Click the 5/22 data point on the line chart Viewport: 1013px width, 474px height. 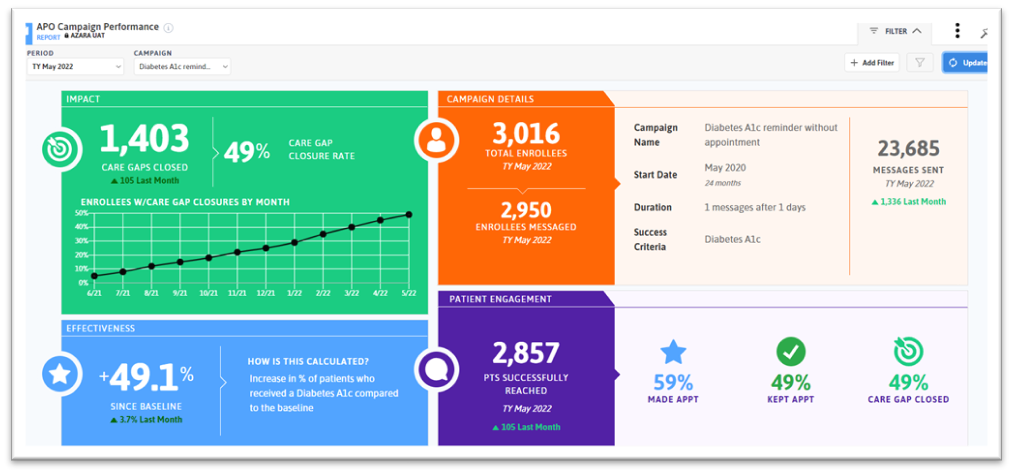pos(409,214)
